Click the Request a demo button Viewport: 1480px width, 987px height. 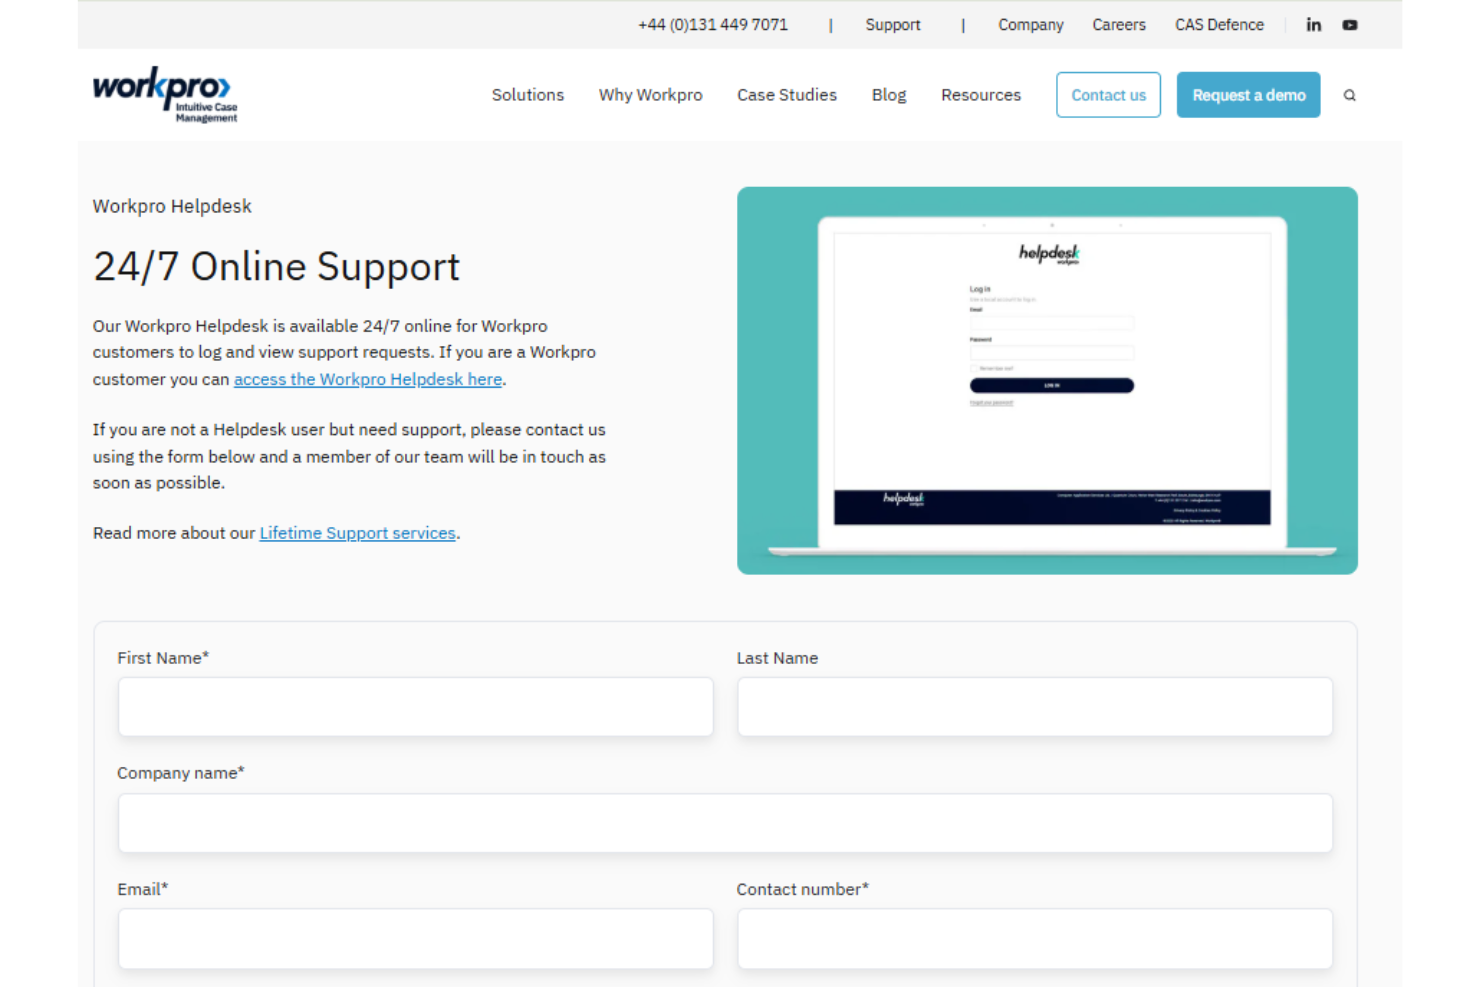coord(1248,95)
